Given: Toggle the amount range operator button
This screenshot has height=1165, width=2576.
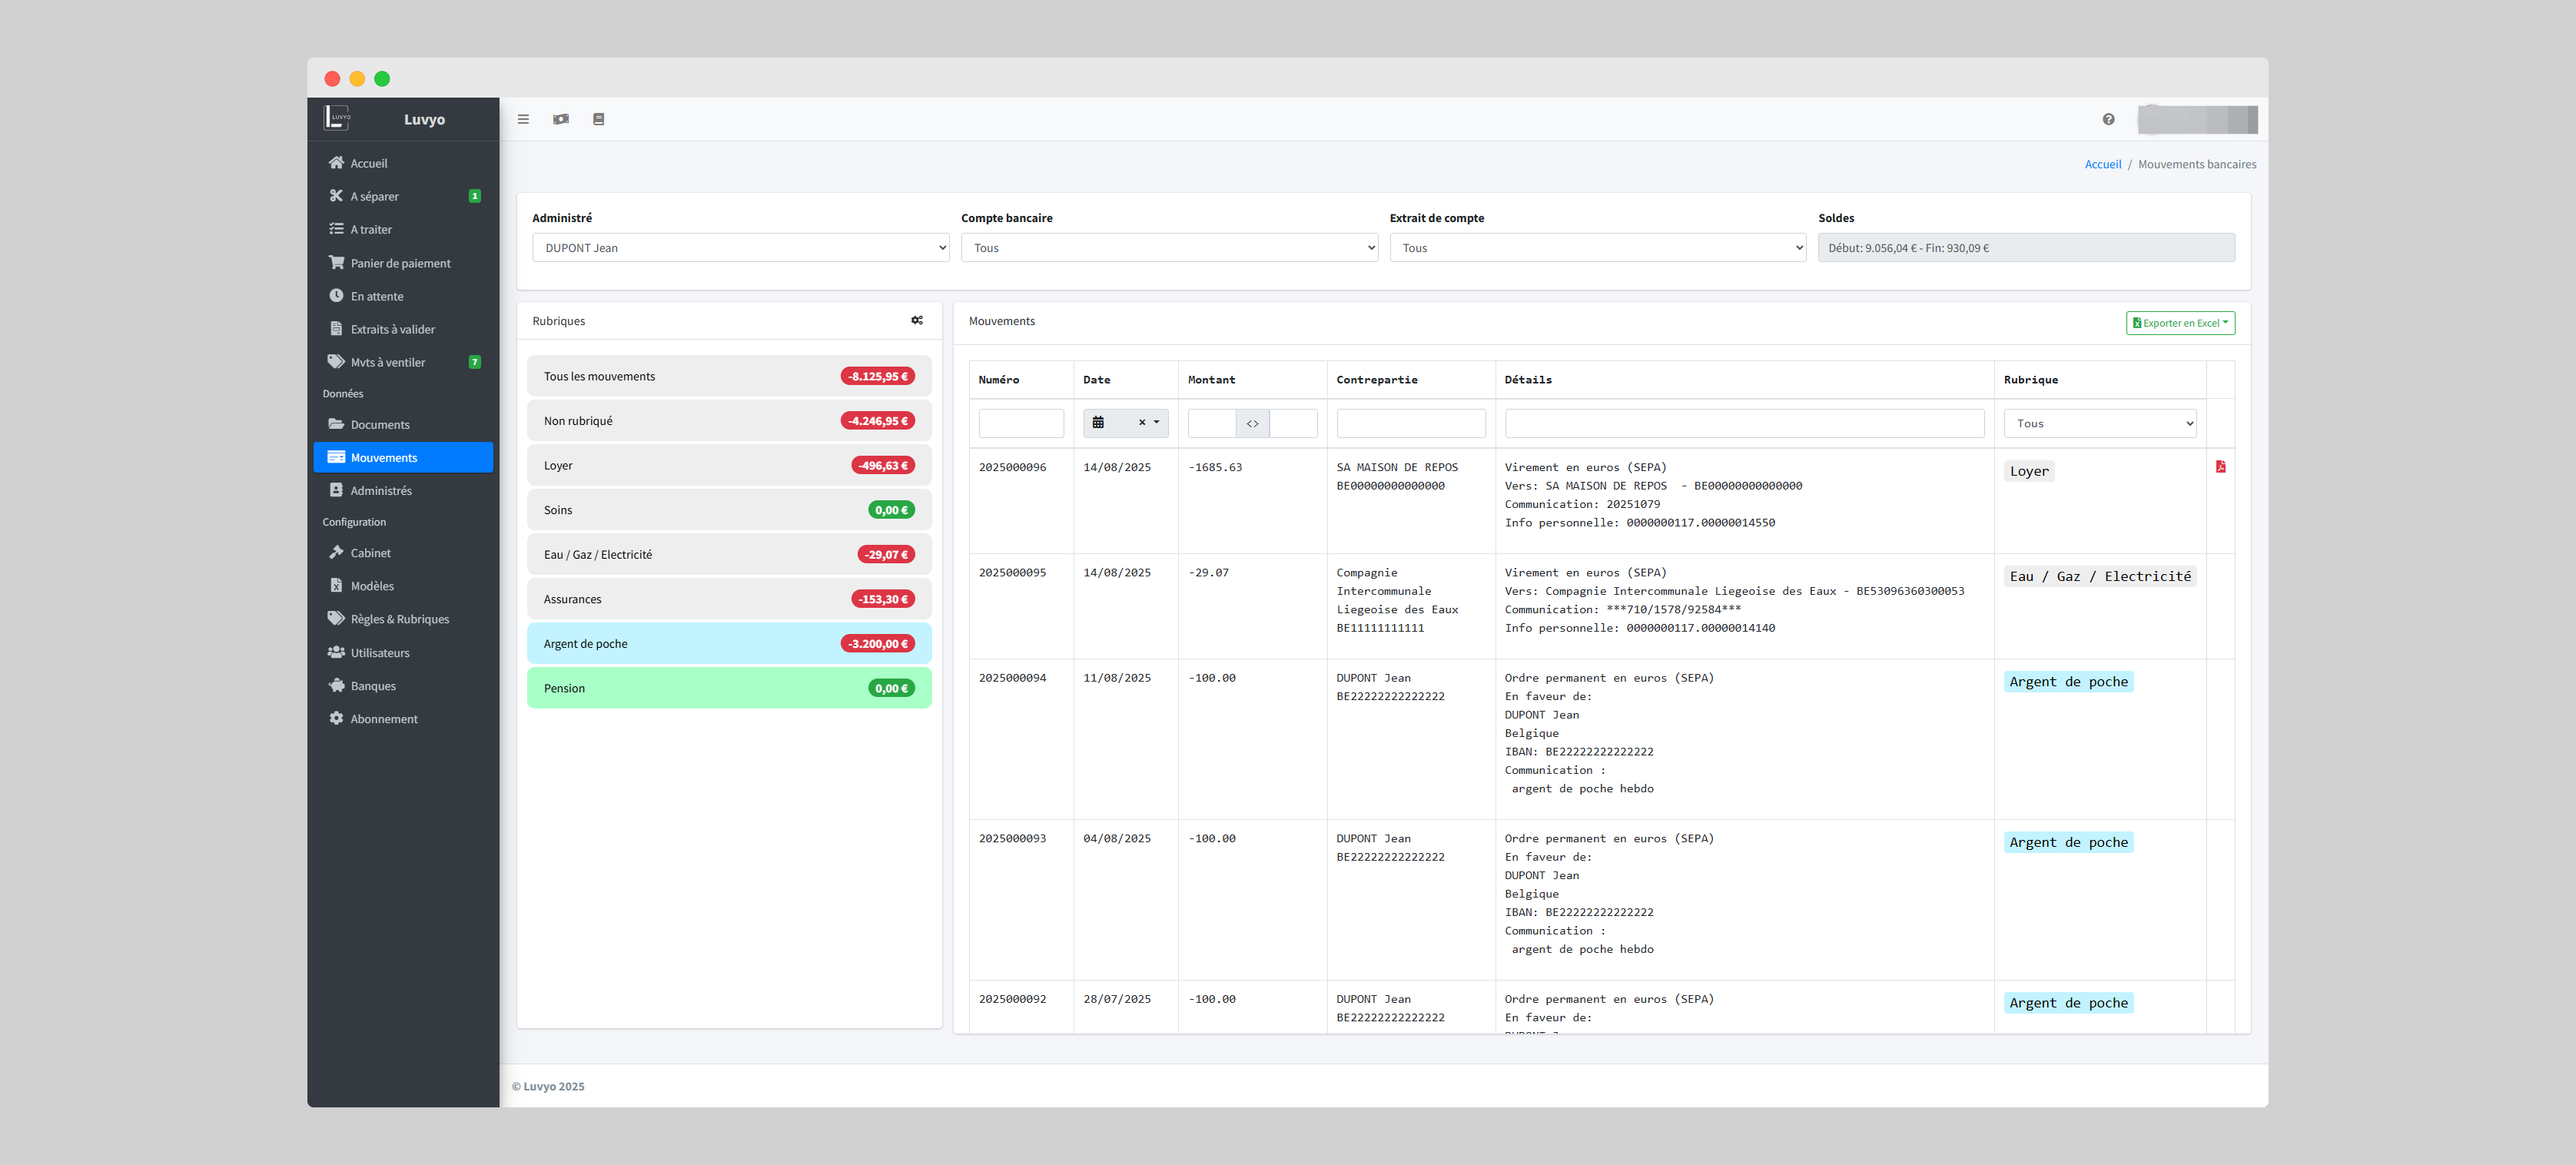Looking at the screenshot, I should pos(1252,424).
